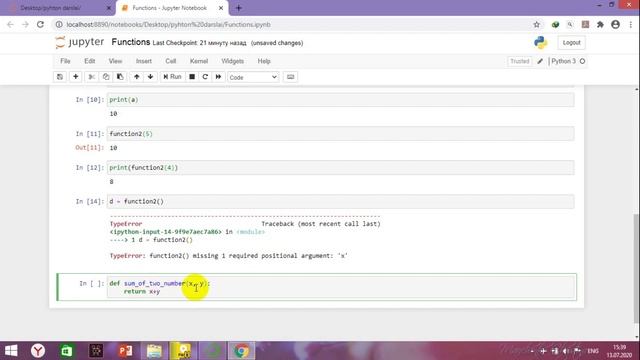Click the TypeError missing argument message

point(229,256)
